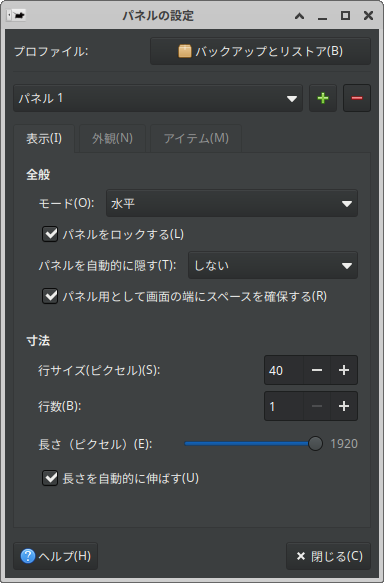Click the 行サイズ(ピクセル)(S): label
This screenshot has height=583, width=384.
(99, 370)
